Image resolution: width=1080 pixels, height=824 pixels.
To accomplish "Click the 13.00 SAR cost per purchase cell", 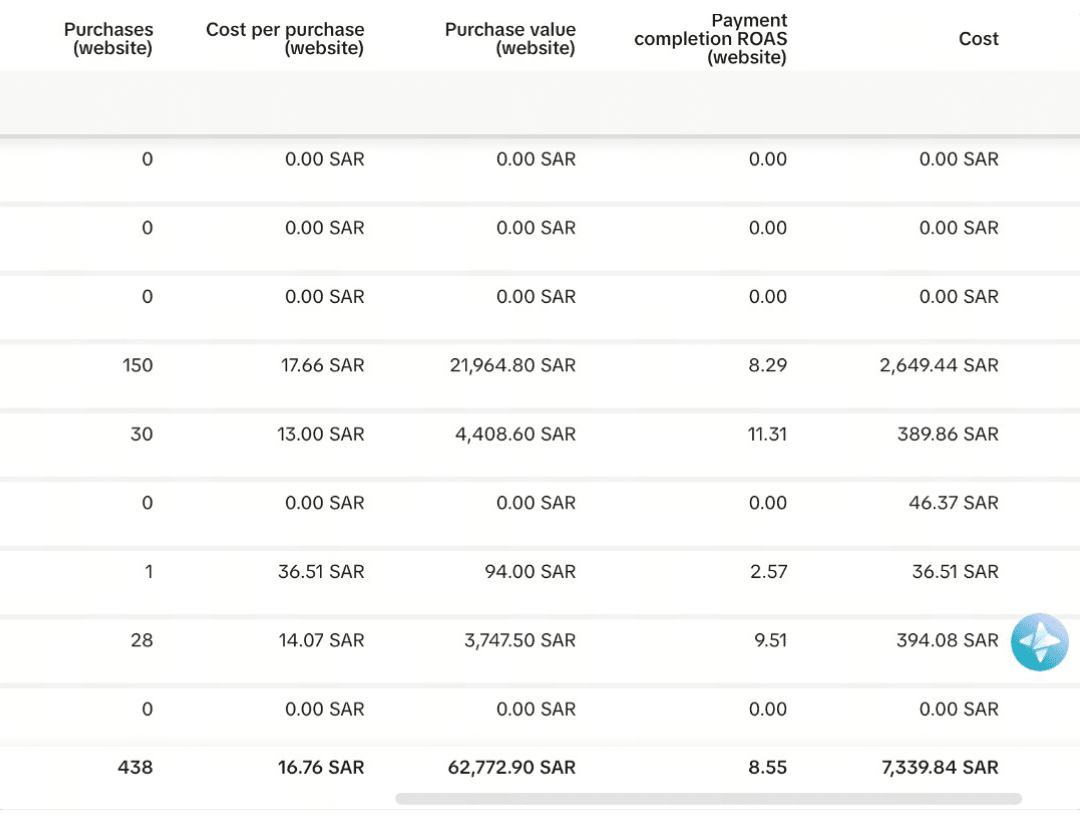I will pos(320,434).
